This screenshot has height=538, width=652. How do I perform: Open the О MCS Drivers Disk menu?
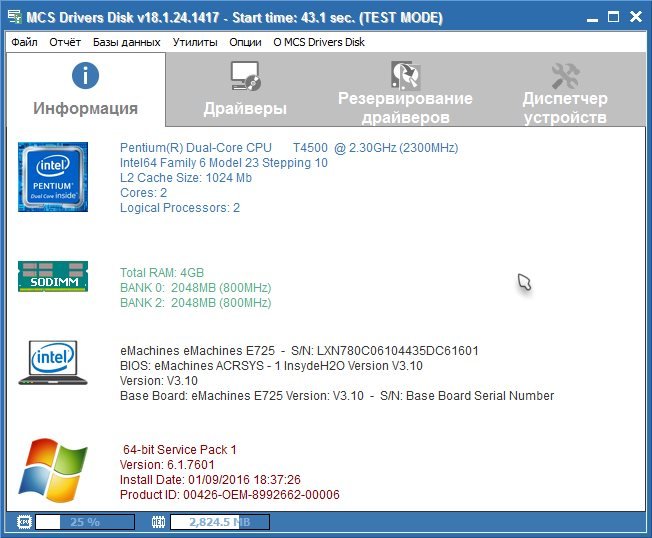tap(319, 42)
